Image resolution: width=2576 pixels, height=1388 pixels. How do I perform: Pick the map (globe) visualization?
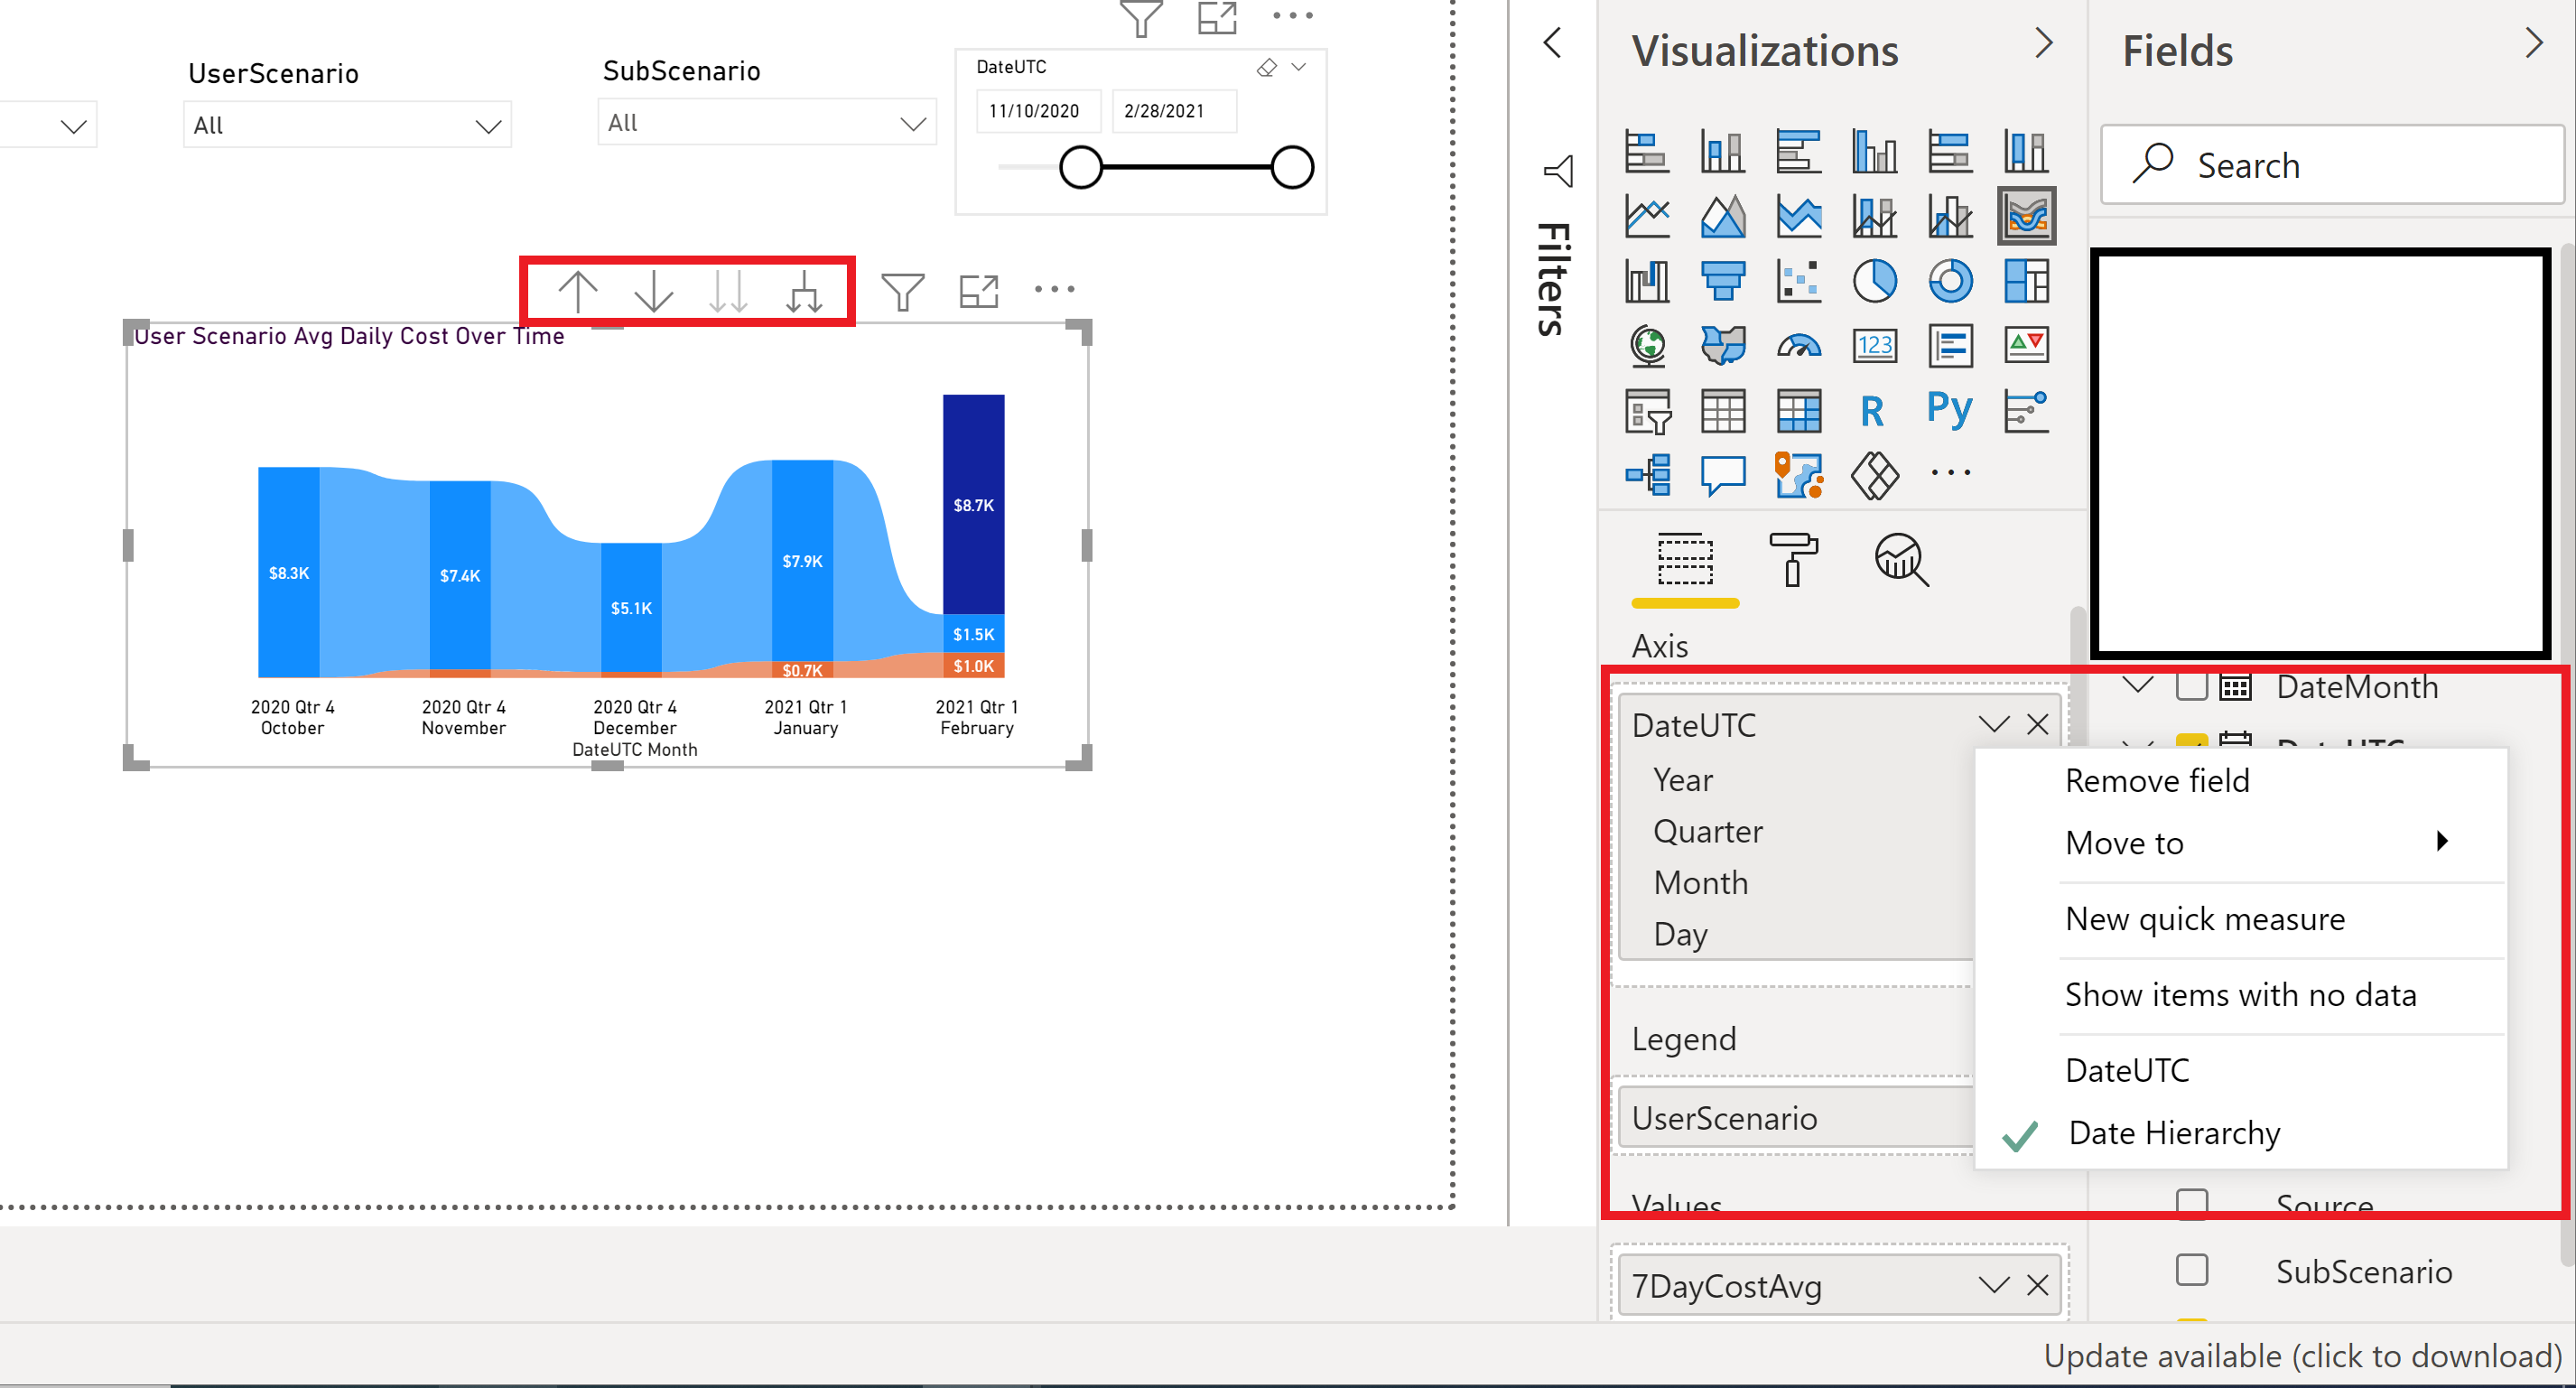[1647, 346]
